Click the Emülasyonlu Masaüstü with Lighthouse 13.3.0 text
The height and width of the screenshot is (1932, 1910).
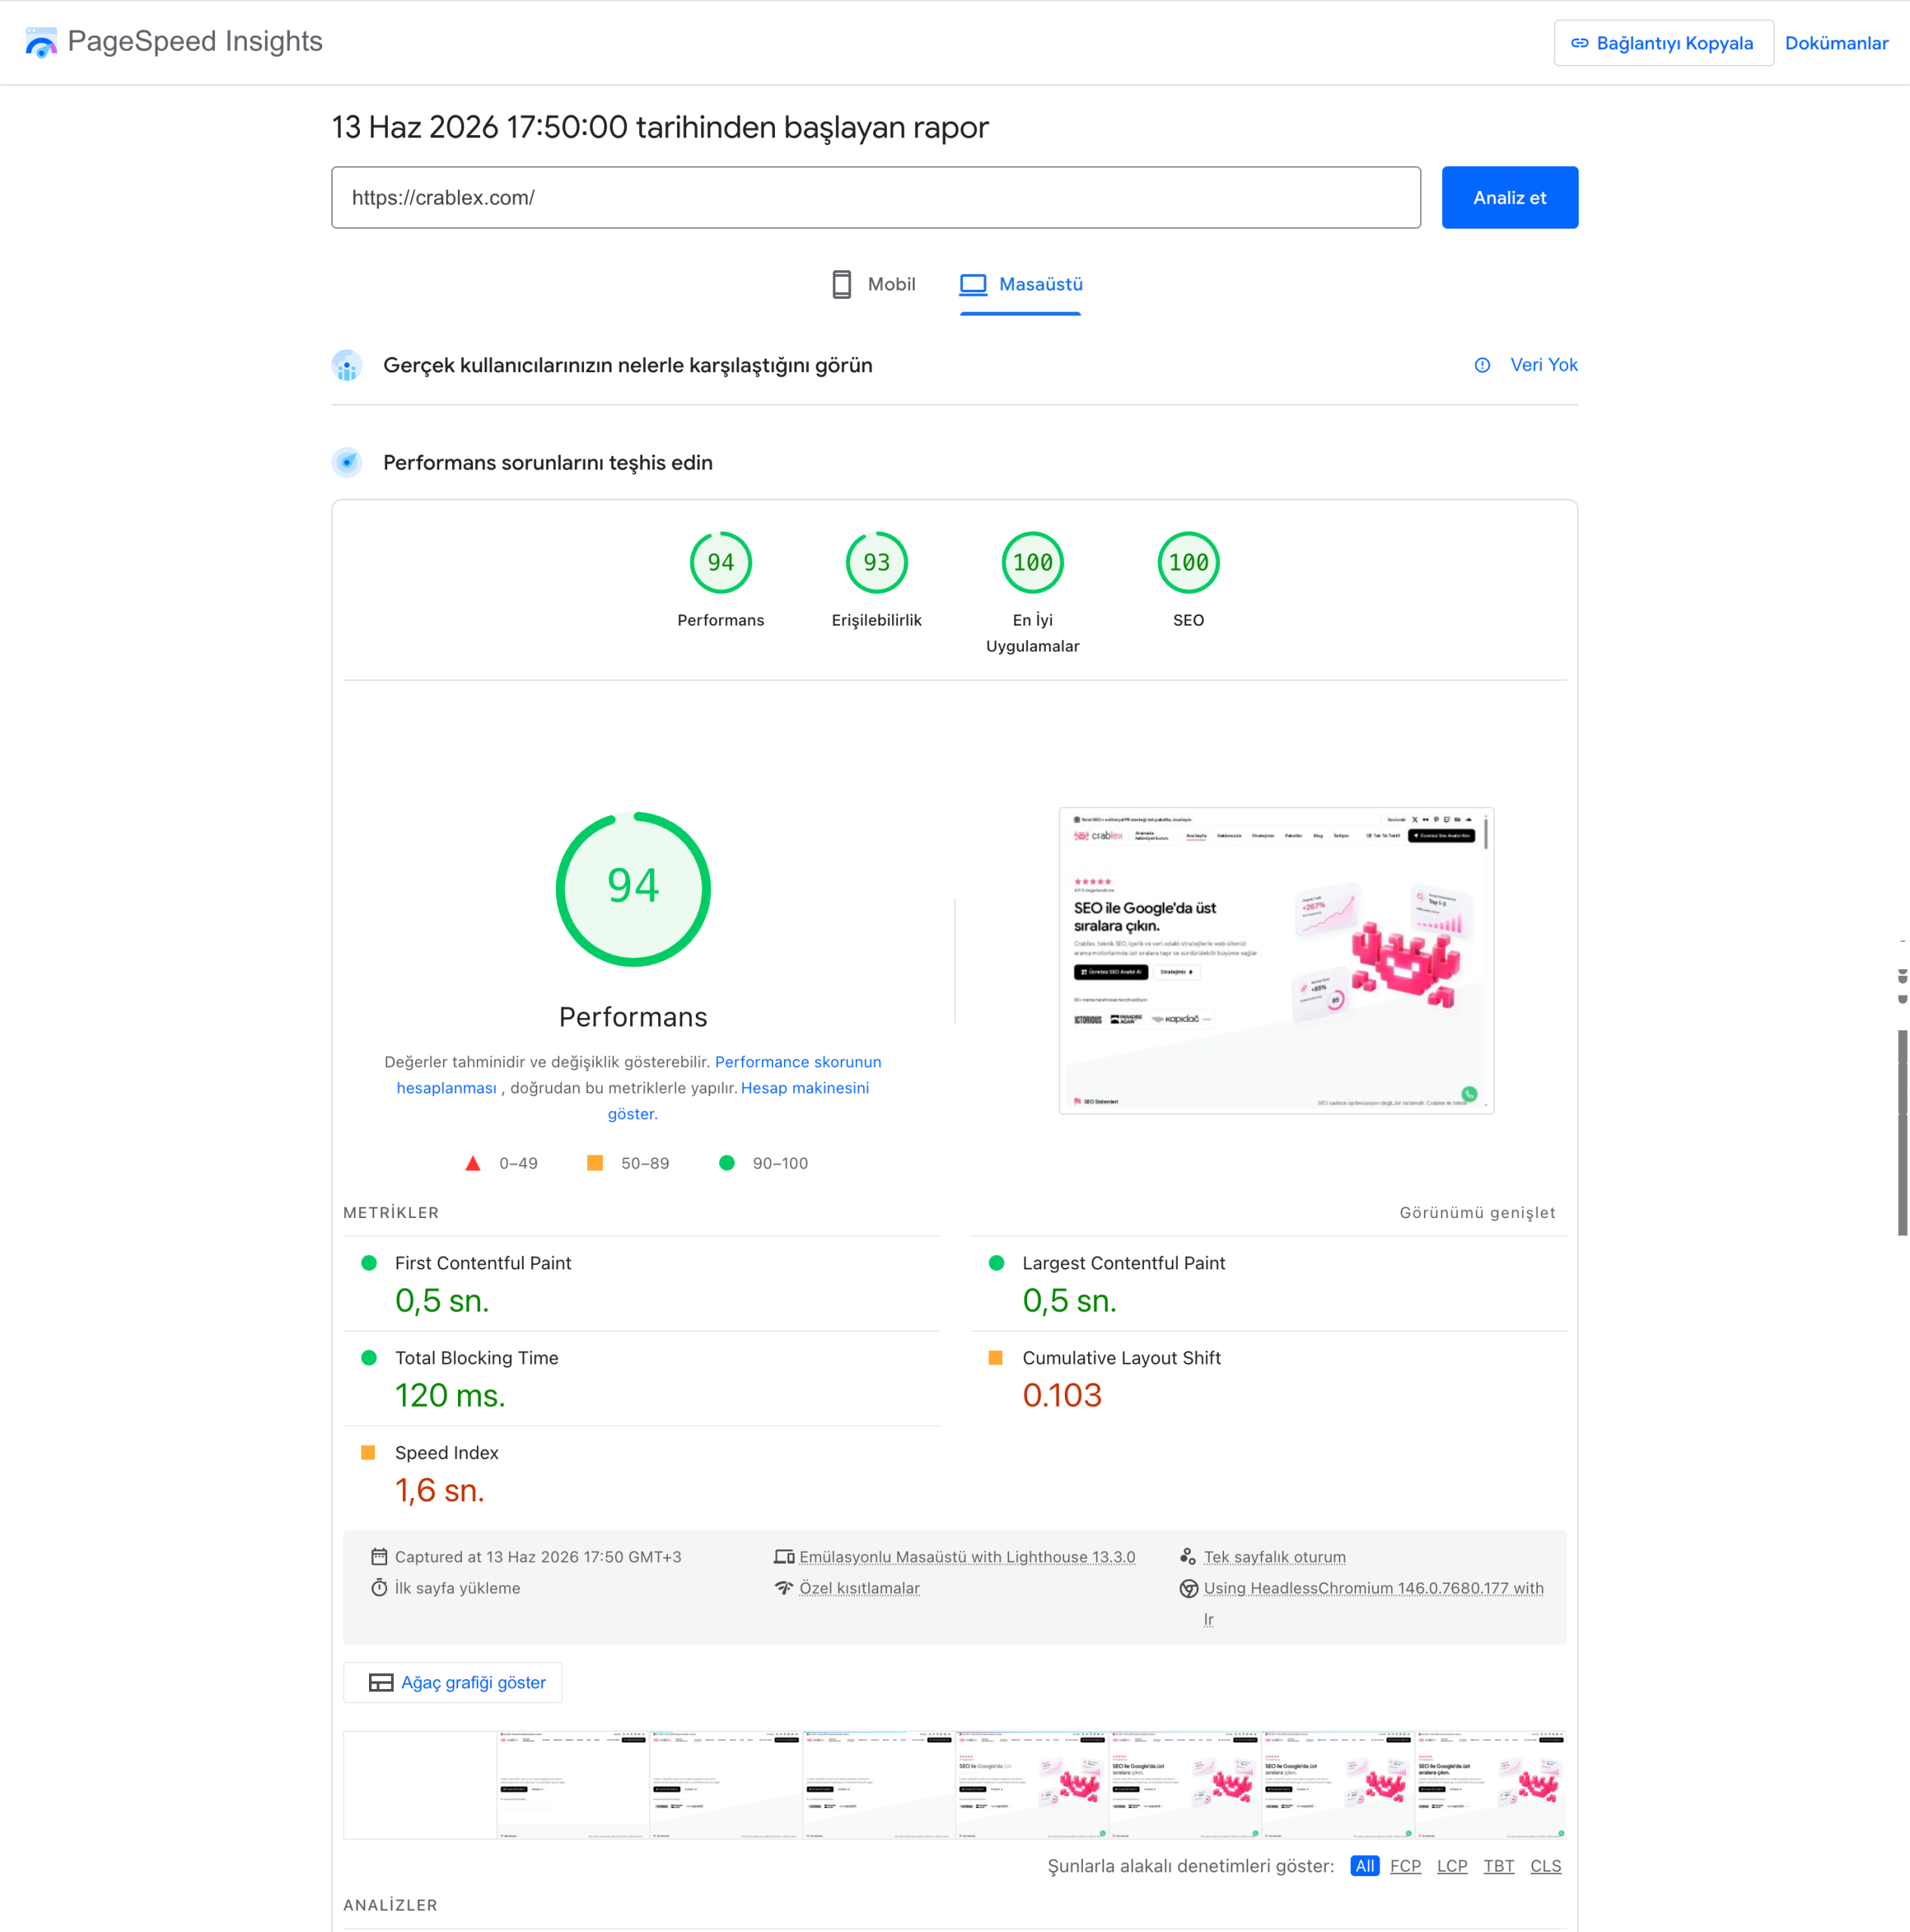967,1556
